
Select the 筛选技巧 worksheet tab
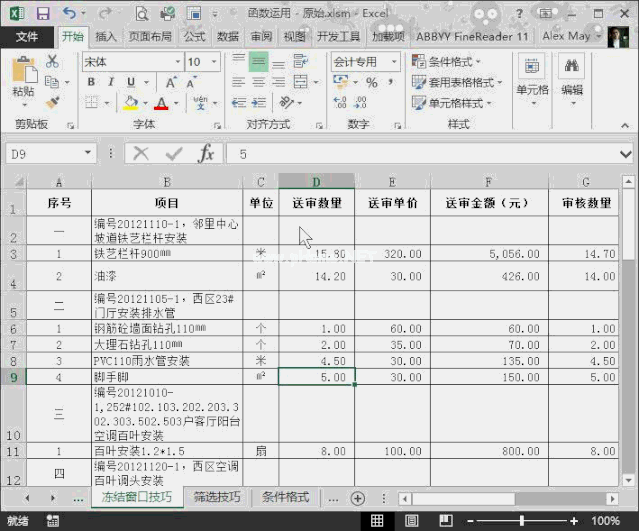pyautogui.click(x=217, y=497)
